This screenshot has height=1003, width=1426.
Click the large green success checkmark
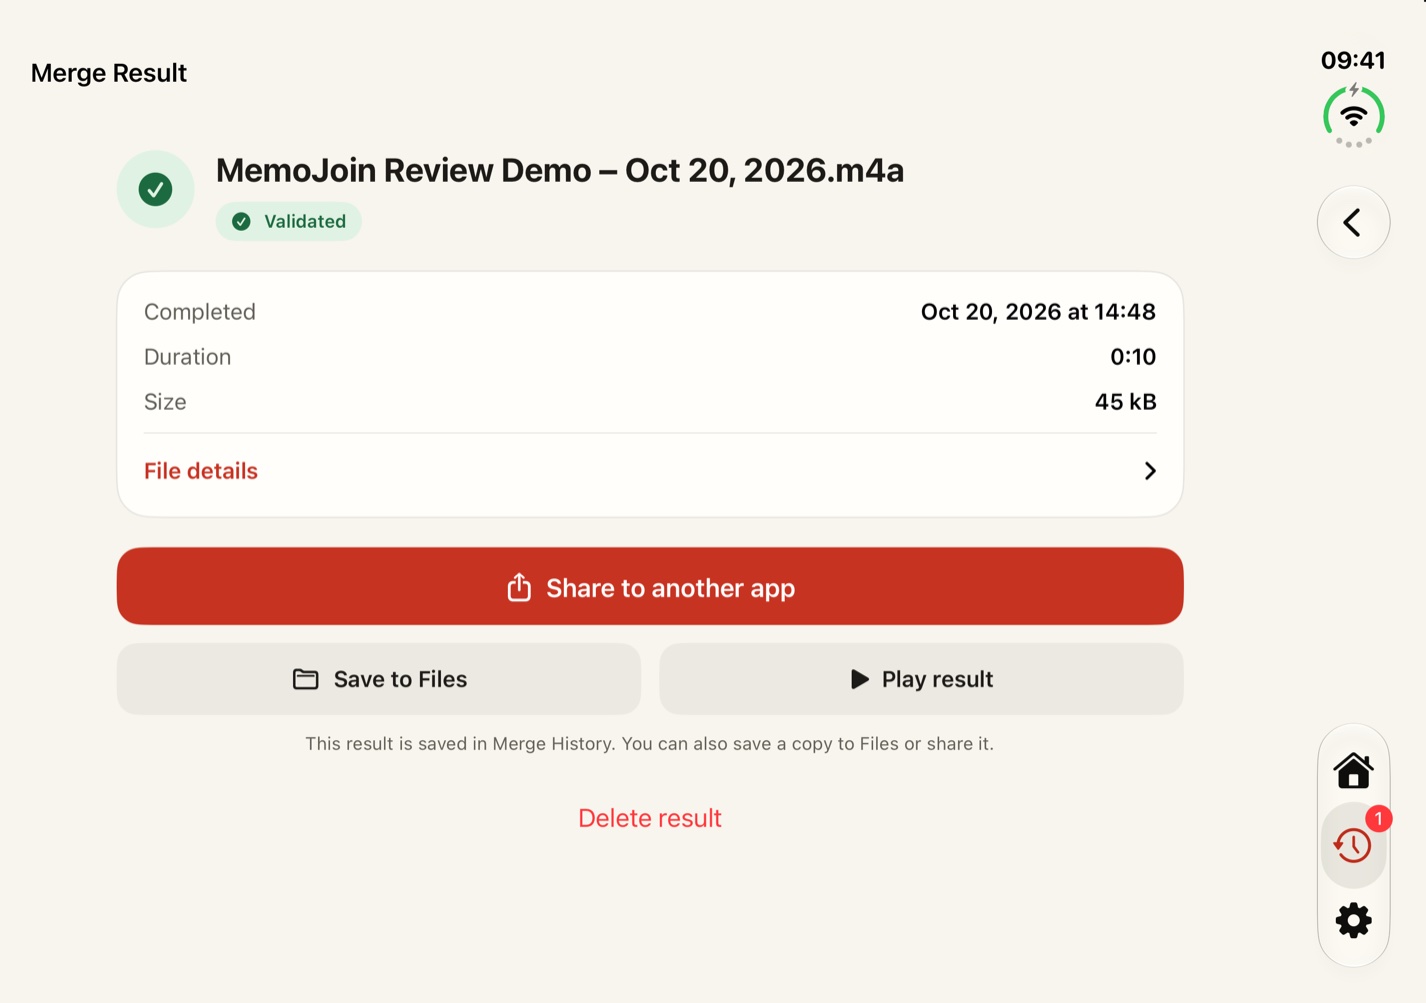(155, 189)
